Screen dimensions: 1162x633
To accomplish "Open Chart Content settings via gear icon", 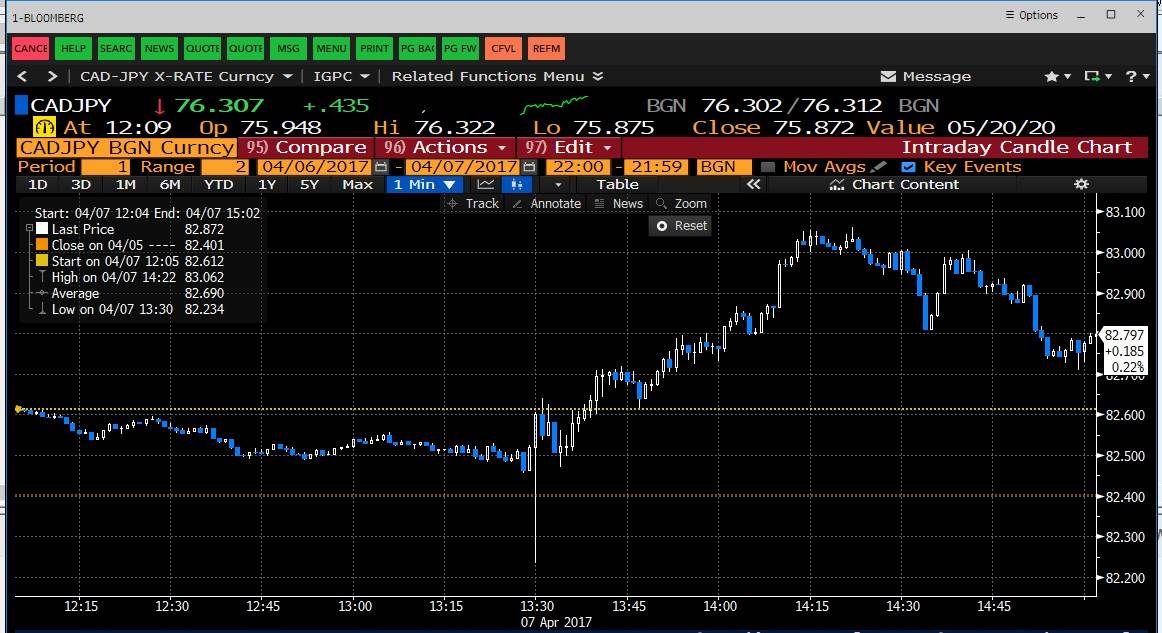I will (x=1081, y=184).
